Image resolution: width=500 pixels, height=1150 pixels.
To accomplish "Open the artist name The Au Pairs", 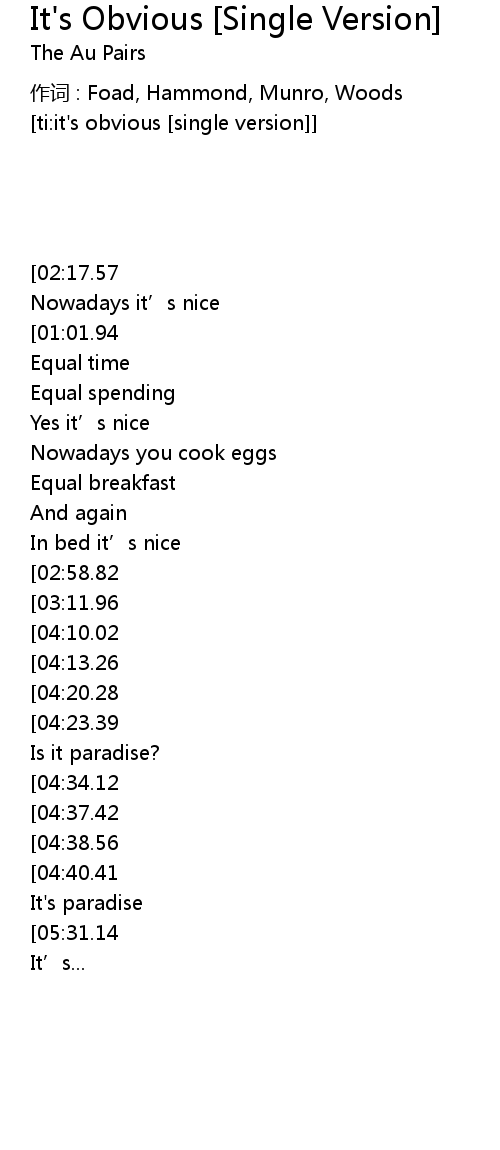I will click(x=88, y=53).
